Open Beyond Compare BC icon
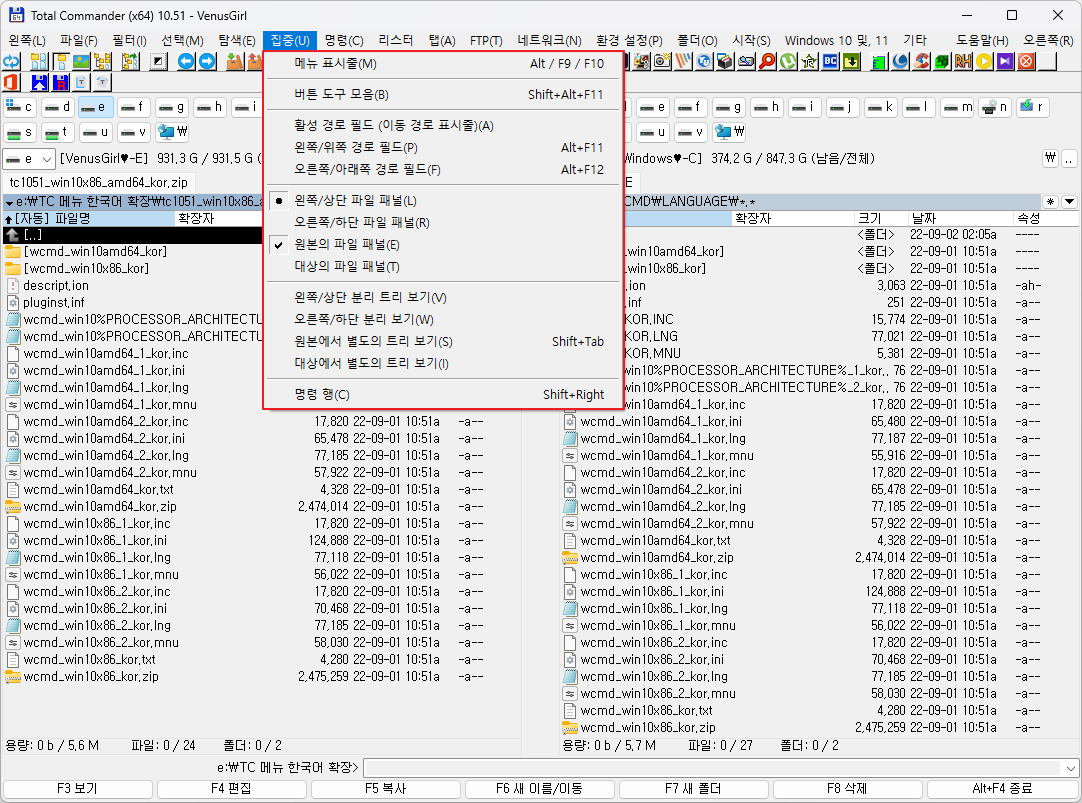The height and width of the screenshot is (803, 1082). (x=830, y=62)
